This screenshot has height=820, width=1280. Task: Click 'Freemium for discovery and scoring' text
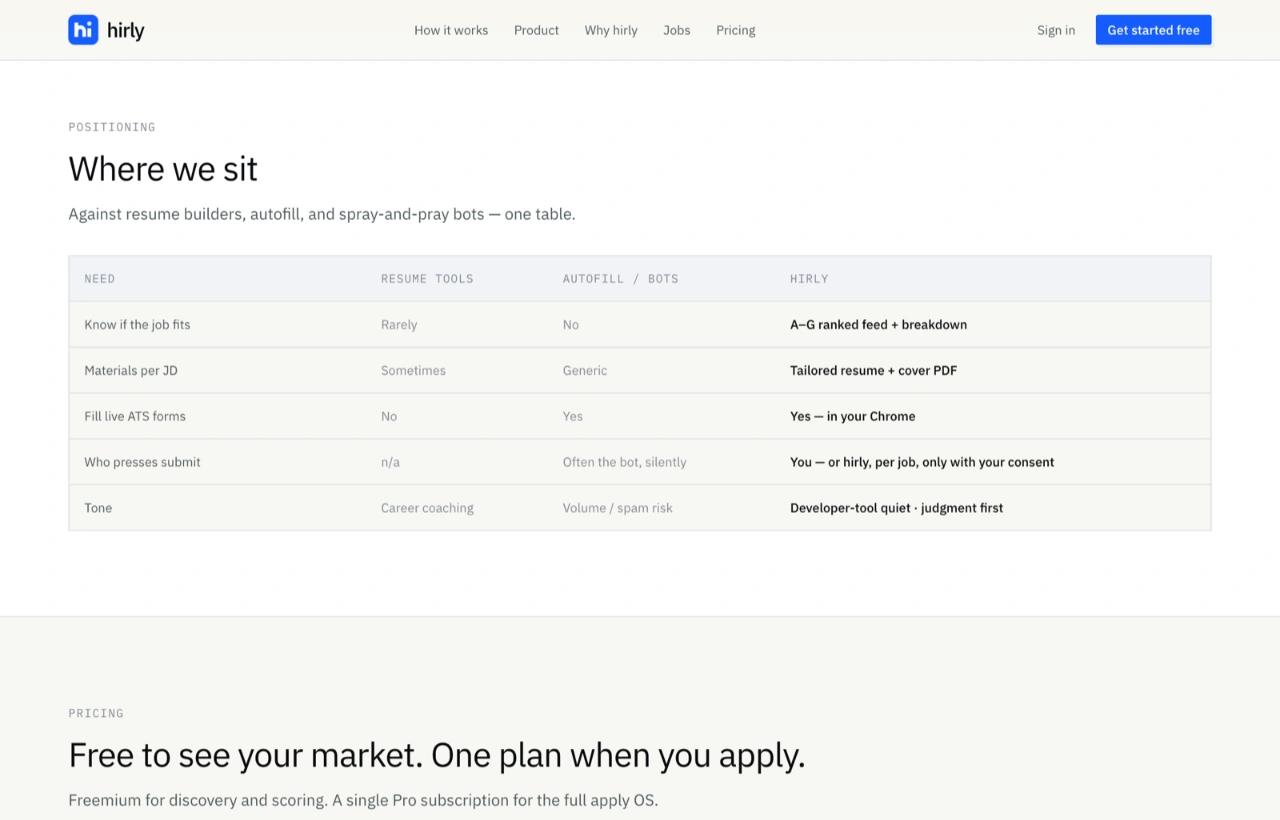coord(363,801)
